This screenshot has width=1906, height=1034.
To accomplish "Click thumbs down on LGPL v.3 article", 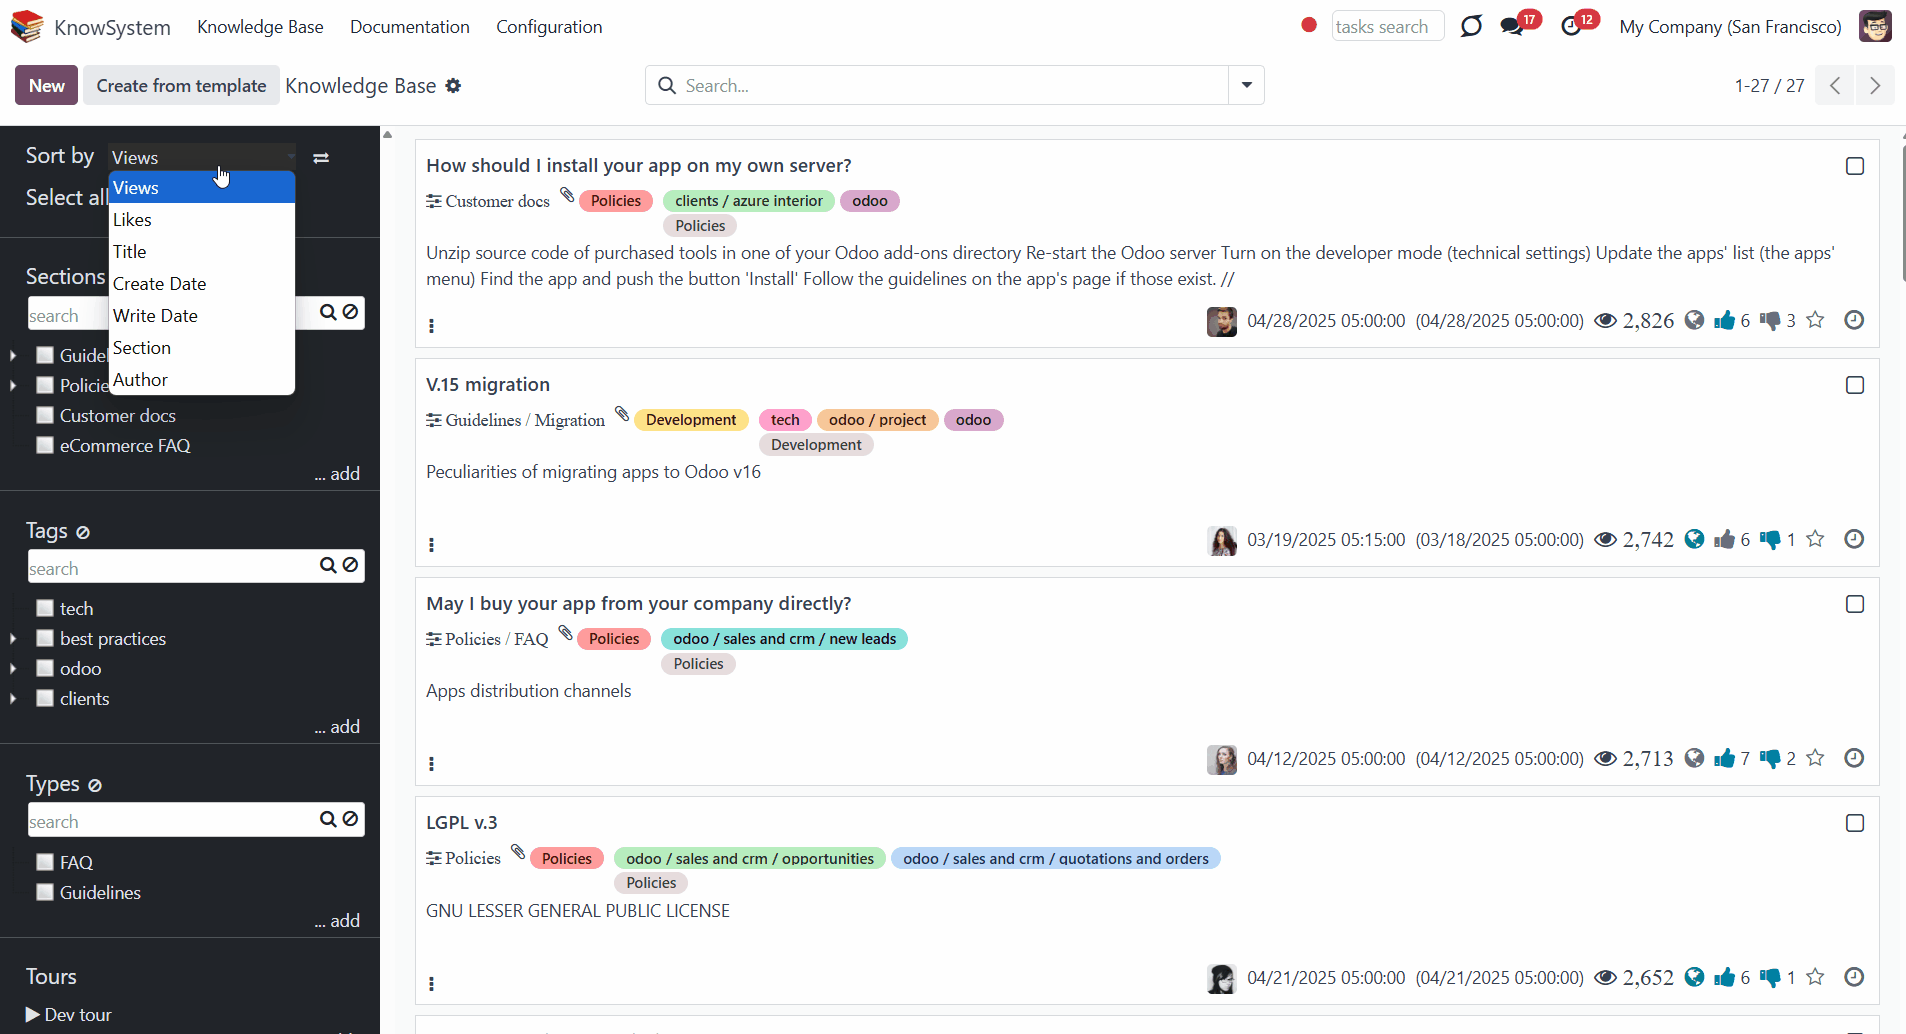I will (x=1770, y=978).
